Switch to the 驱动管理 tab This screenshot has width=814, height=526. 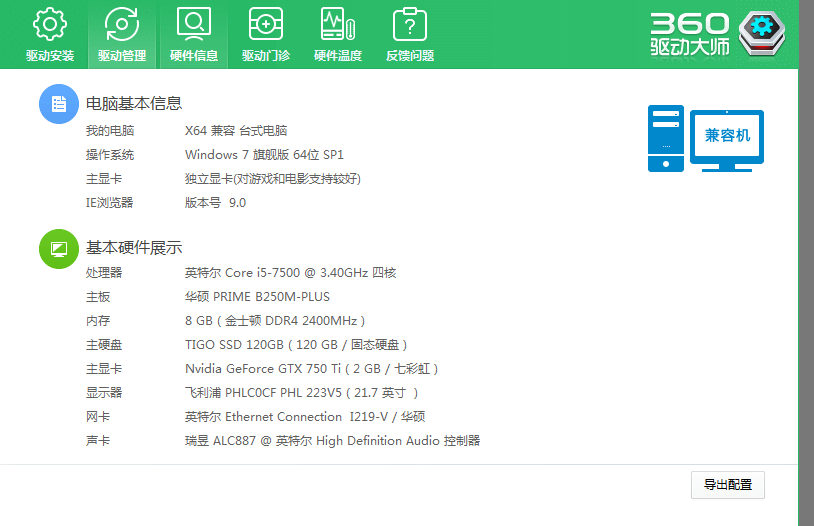pyautogui.click(x=122, y=34)
